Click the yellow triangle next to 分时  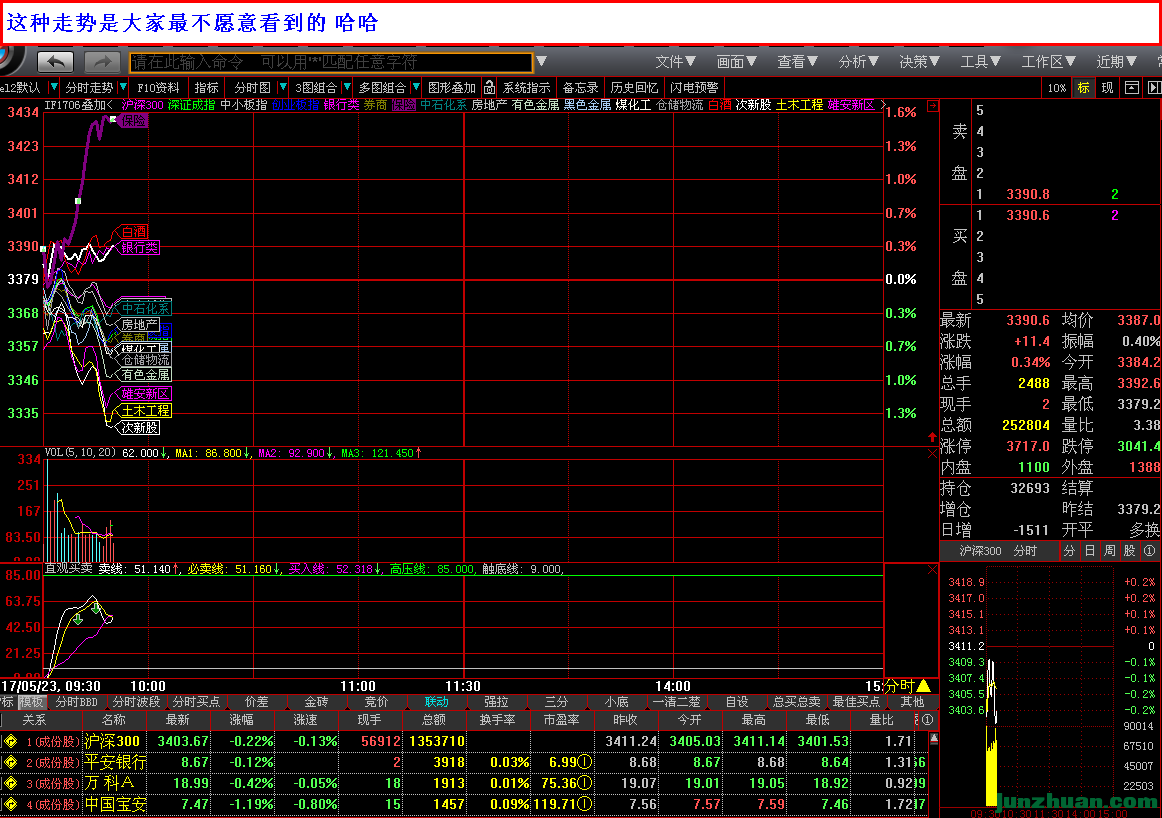tap(923, 686)
